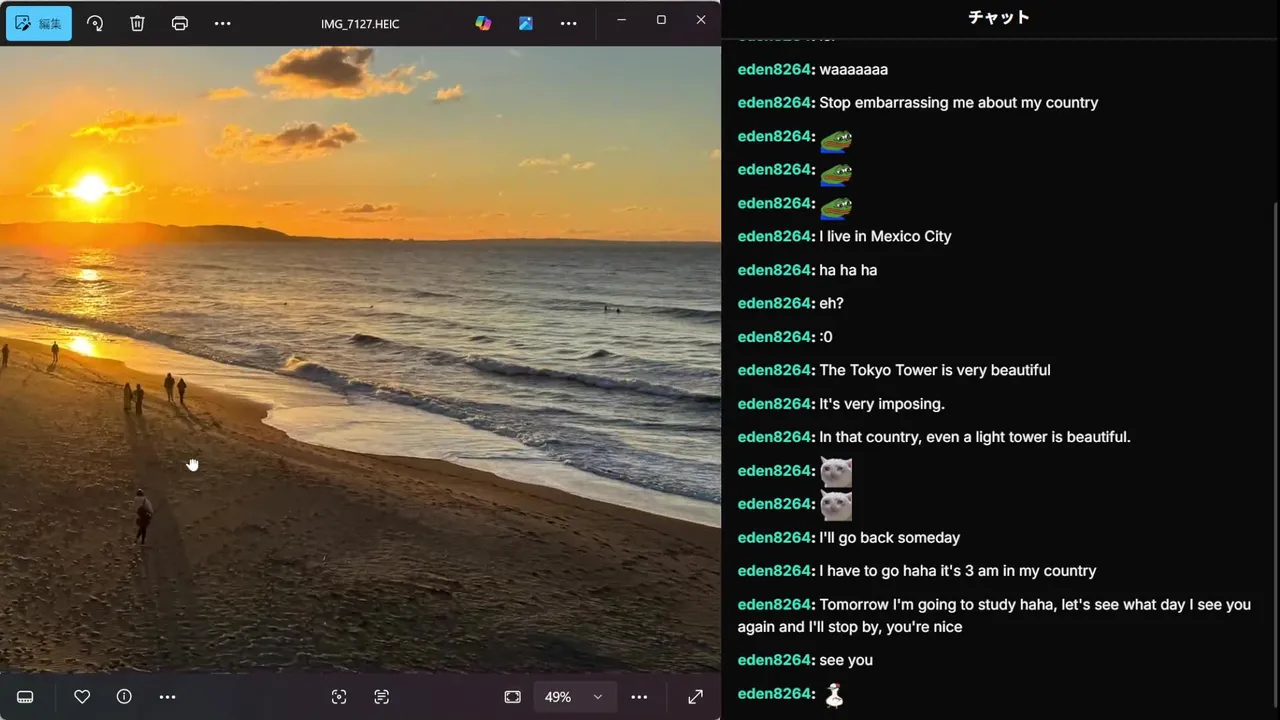
Task: Click username on 'see you' message
Action: click(774, 660)
